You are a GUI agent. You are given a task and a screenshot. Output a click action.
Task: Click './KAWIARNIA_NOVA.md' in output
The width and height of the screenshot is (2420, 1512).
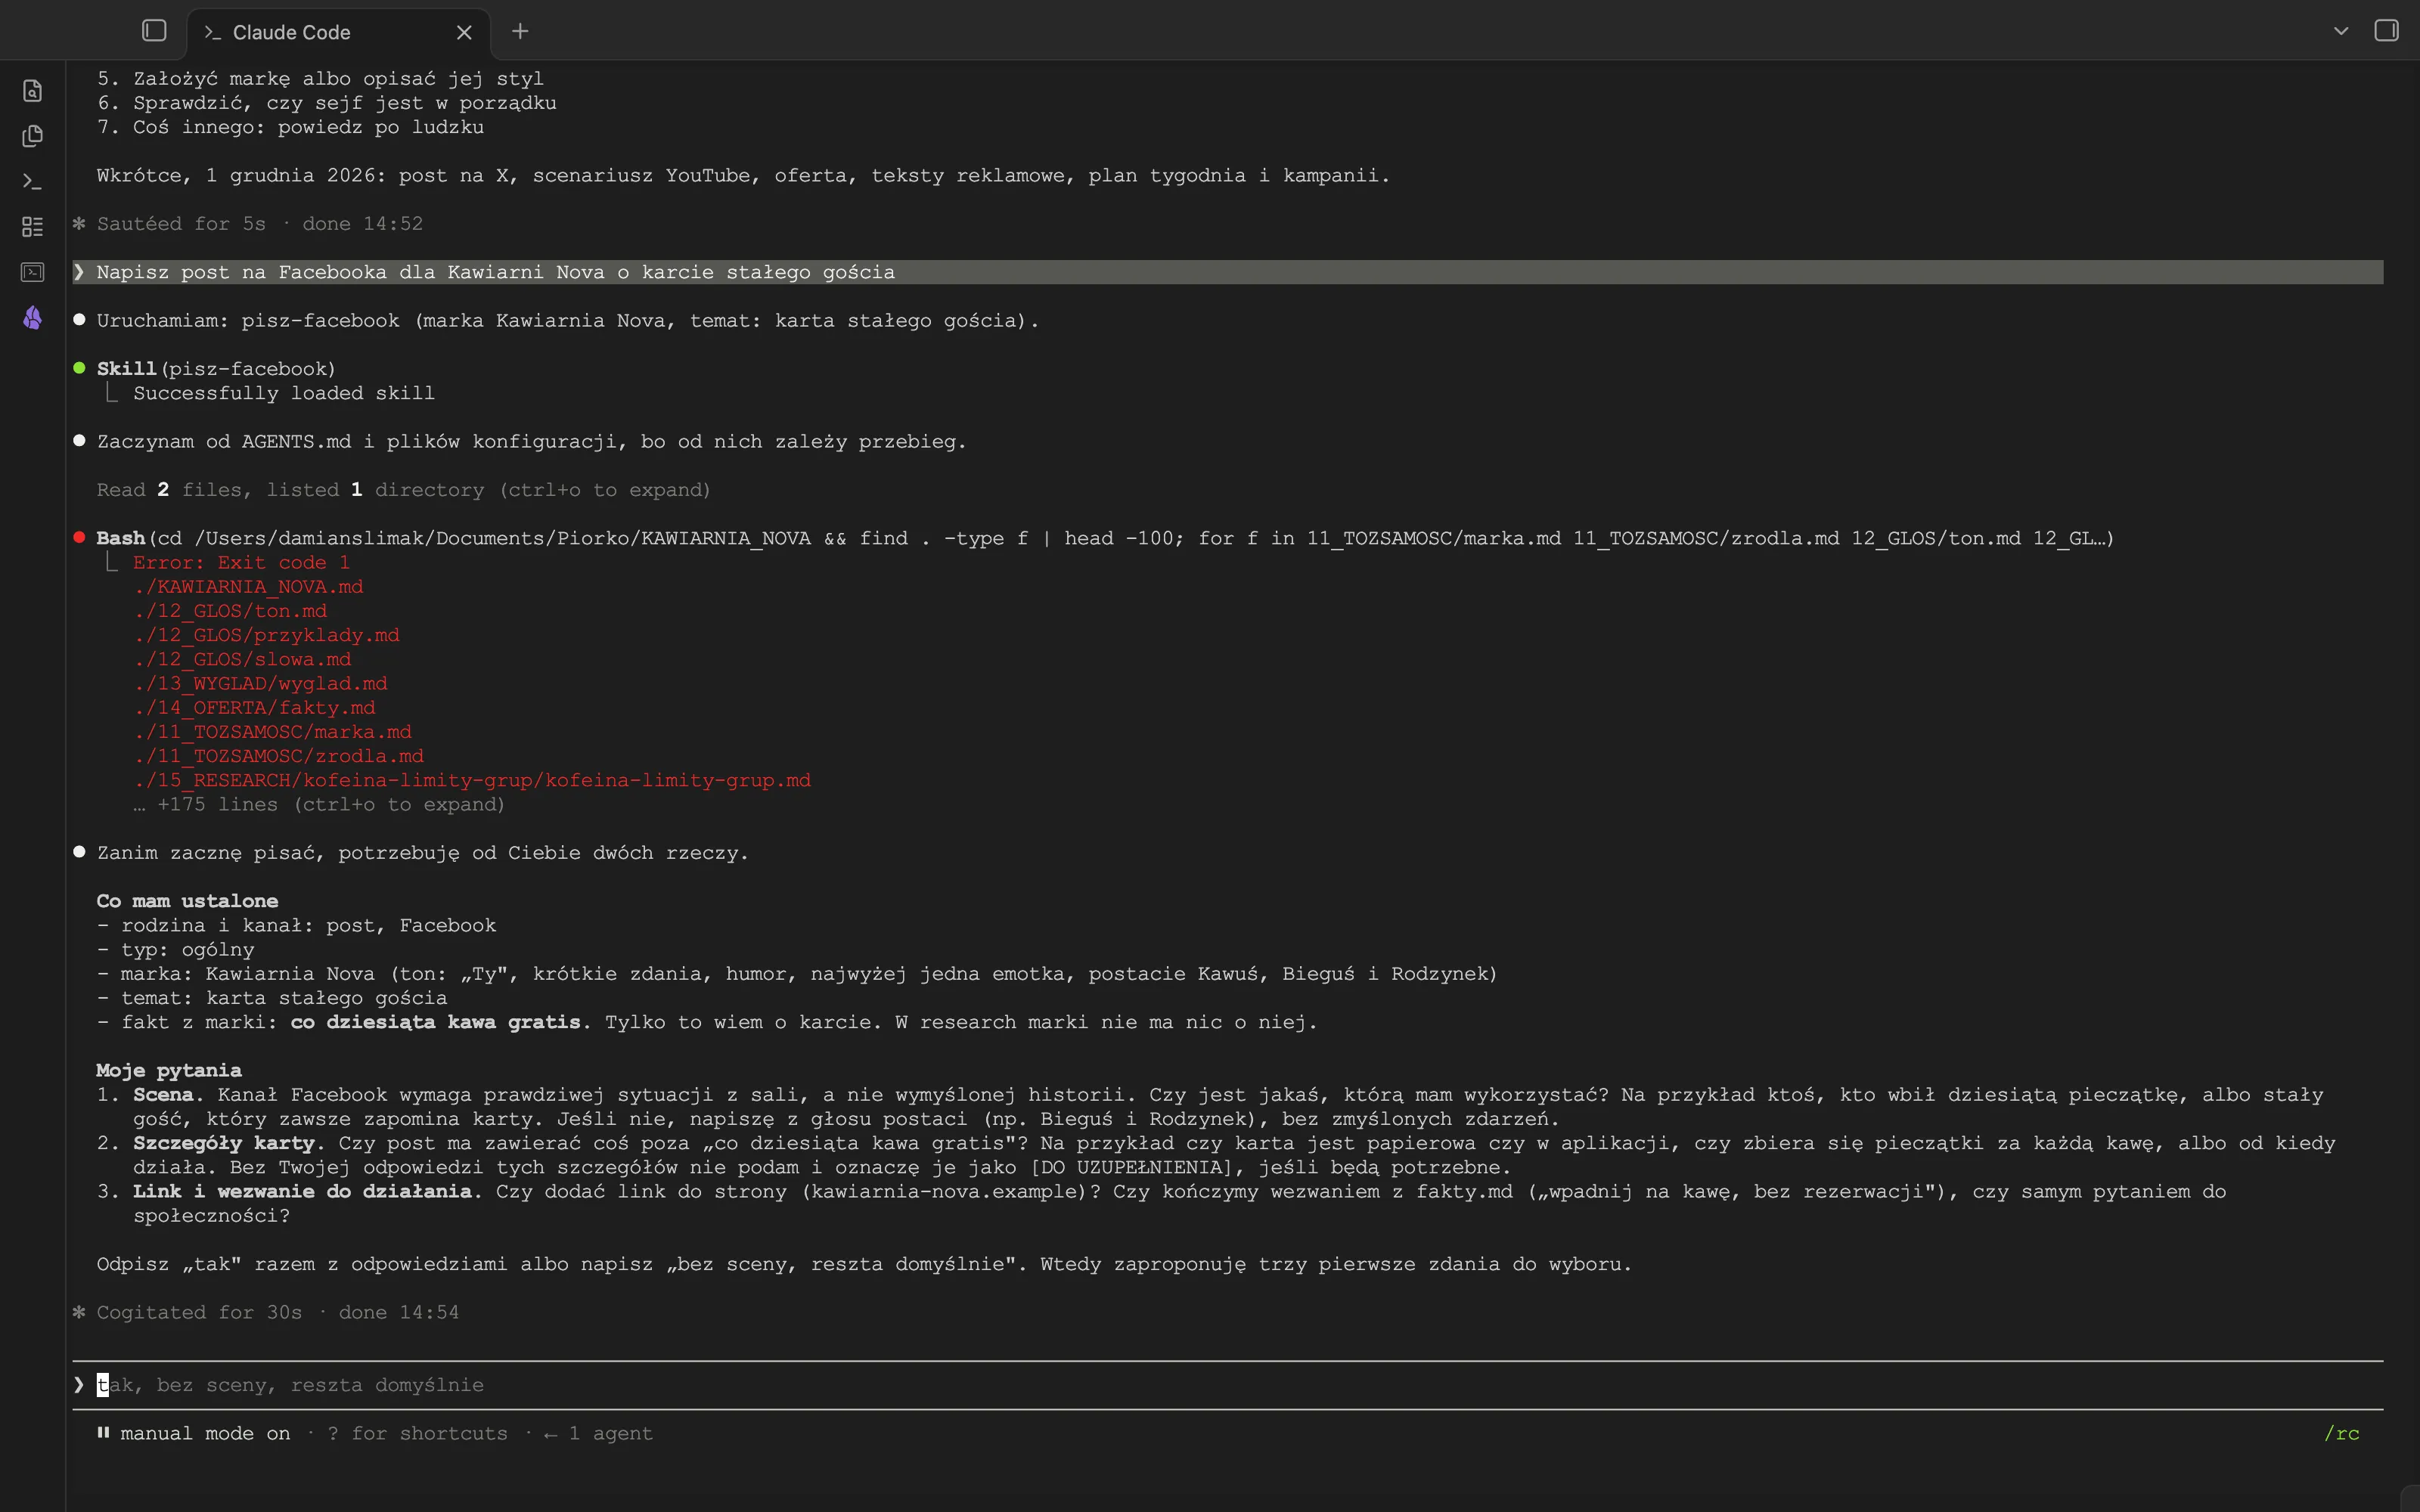(248, 587)
